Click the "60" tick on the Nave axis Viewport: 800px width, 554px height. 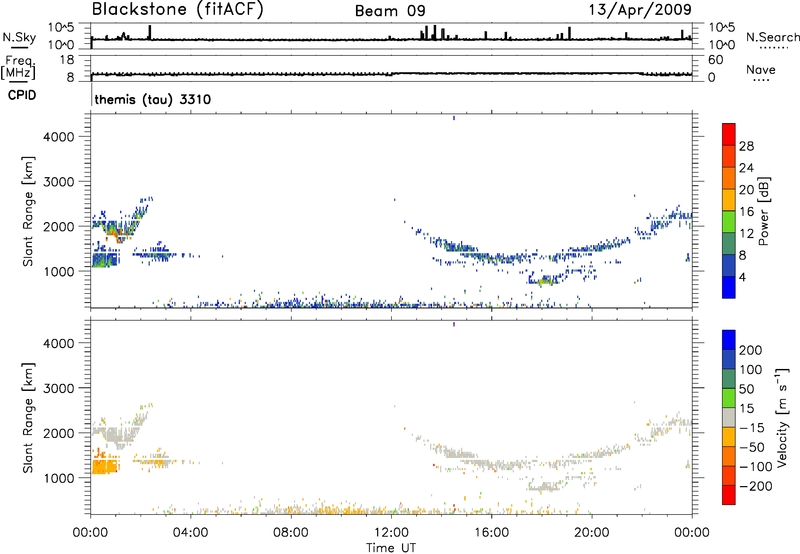tap(715, 60)
